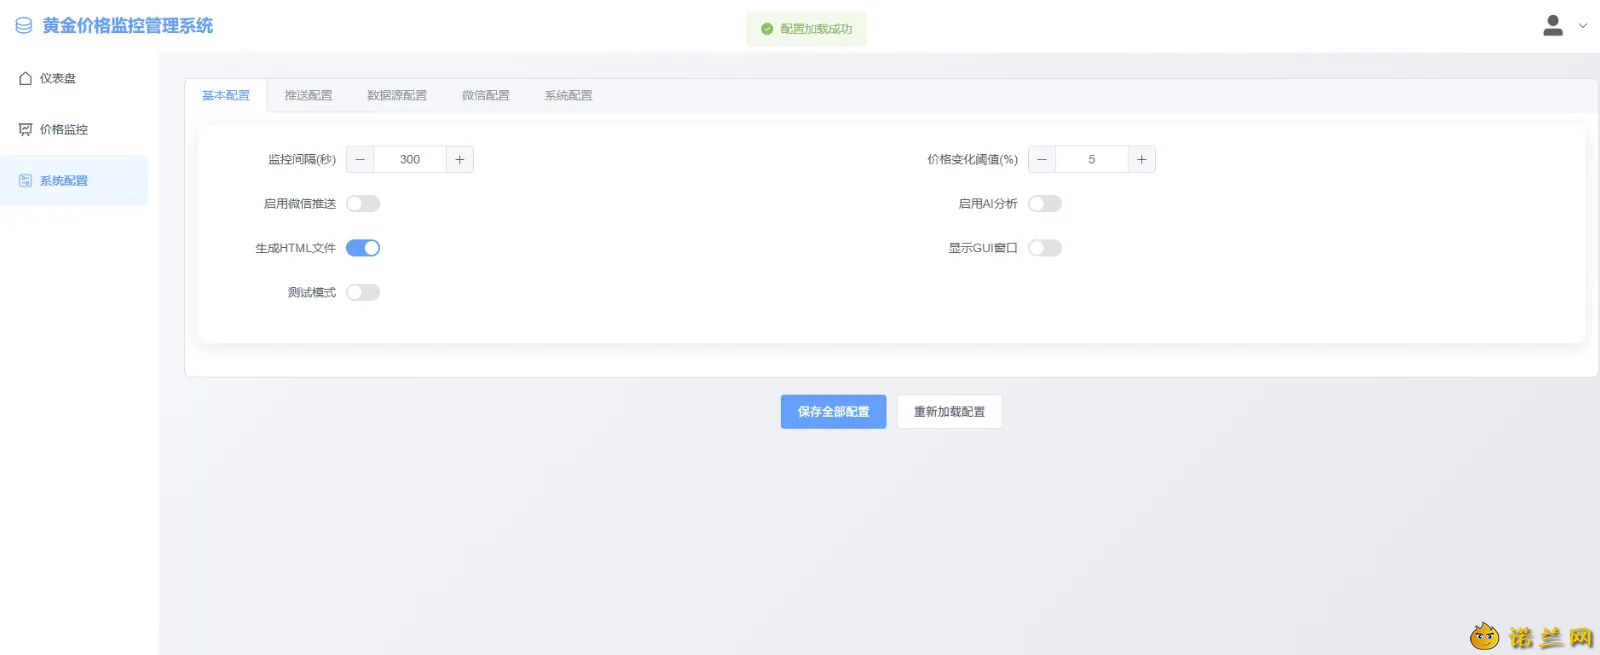Open 仪表盘 in the sidebar
The height and width of the screenshot is (655, 1600).
click(x=74, y=78)
